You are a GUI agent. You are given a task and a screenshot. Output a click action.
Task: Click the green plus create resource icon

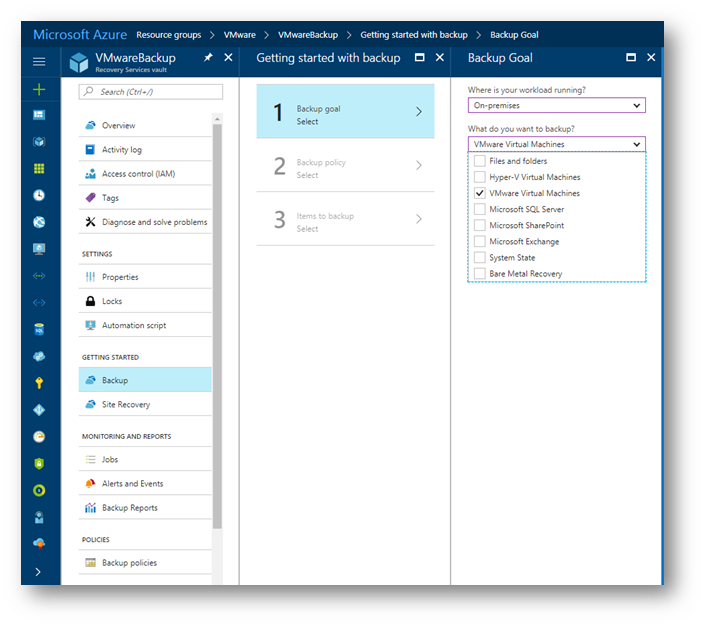coord(39,90)
